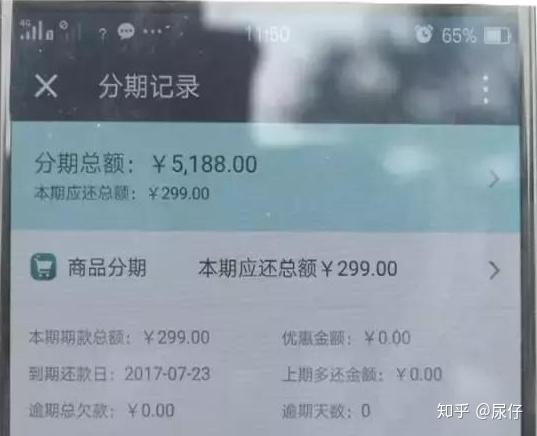Tap the shopping cart 商品分期 icon
The width and height of the screenshot is (537, 436).
point(43,267)
